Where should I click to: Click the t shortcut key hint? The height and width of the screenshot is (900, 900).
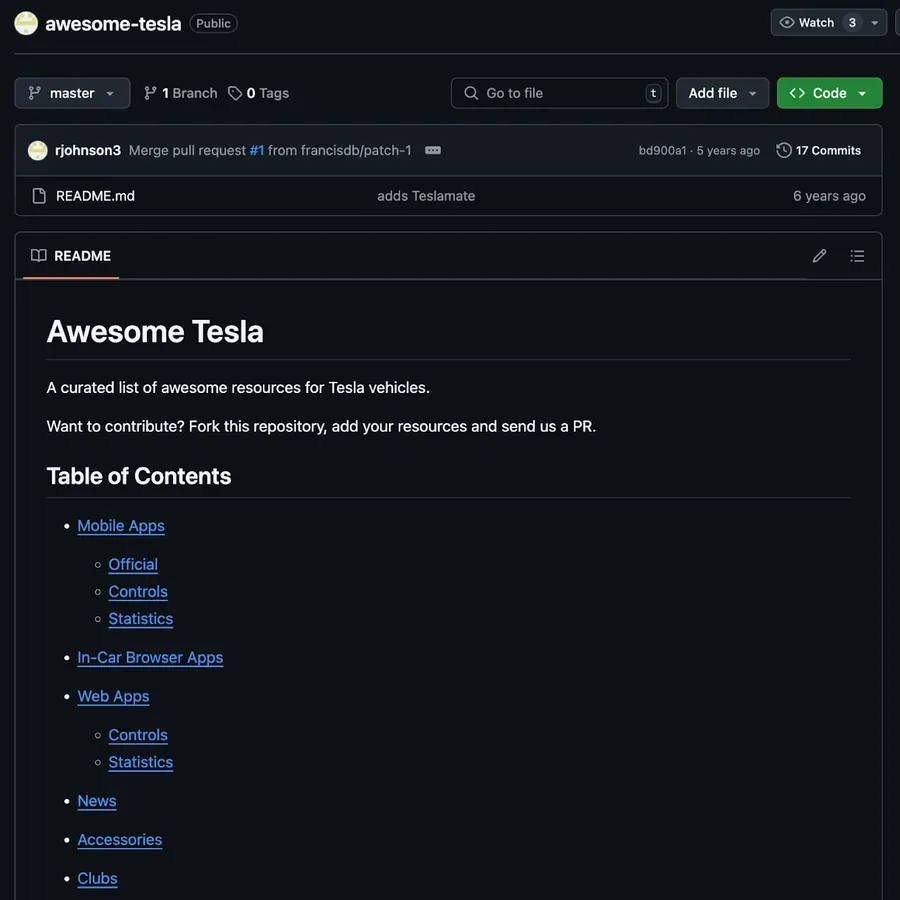click(653, 93)
